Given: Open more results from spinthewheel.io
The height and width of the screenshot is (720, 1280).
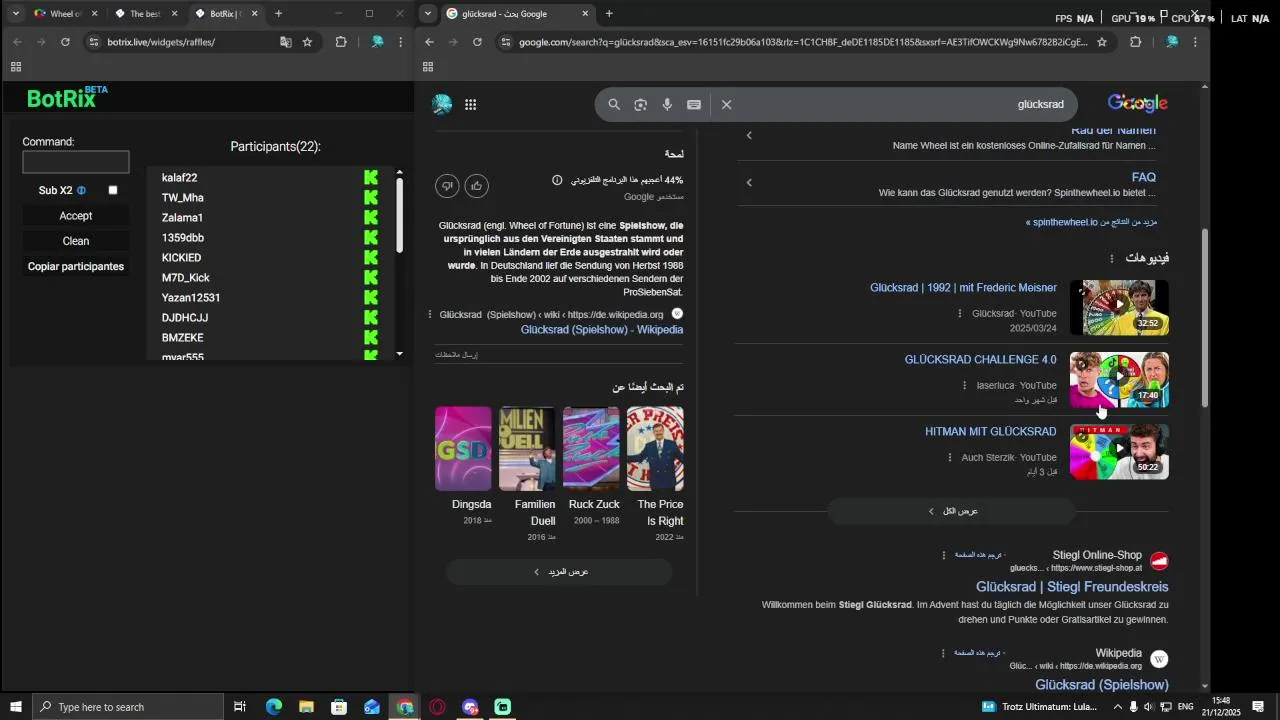Looking at the screenshot, I should tap(1091, 222).
